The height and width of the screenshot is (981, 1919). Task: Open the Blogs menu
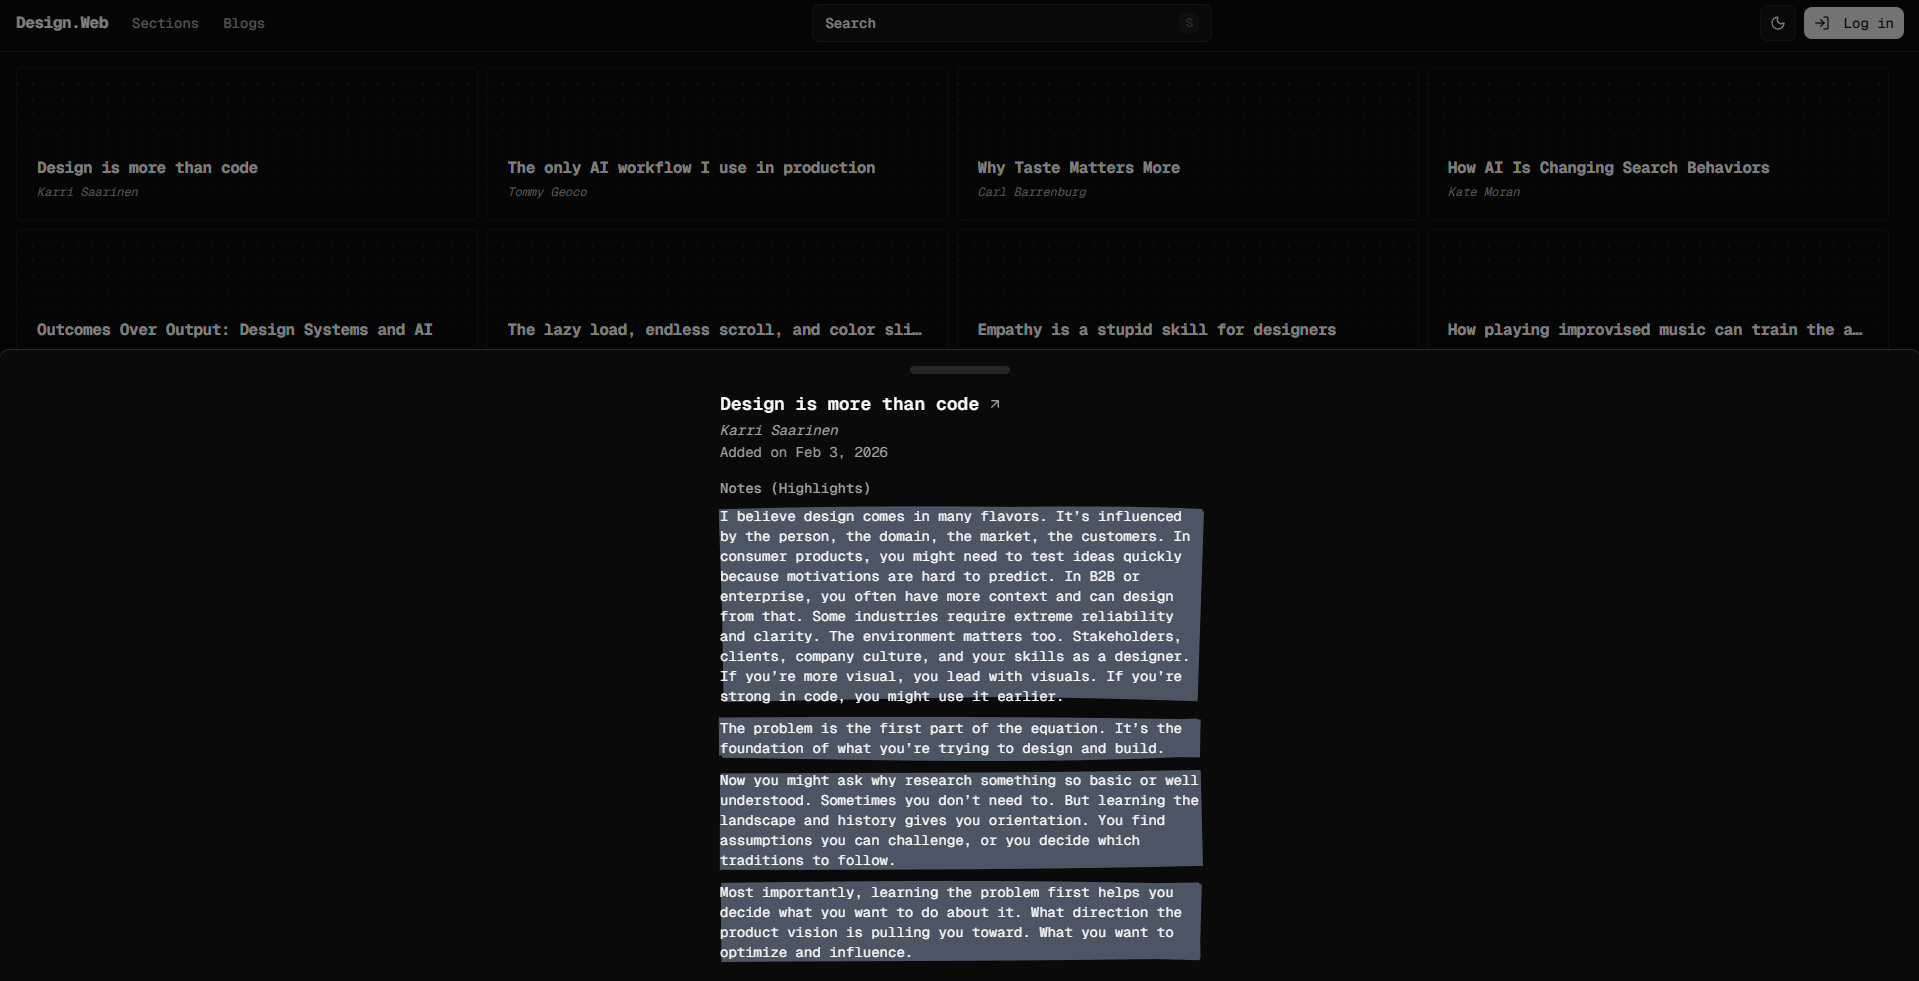(x=243, y=23)
